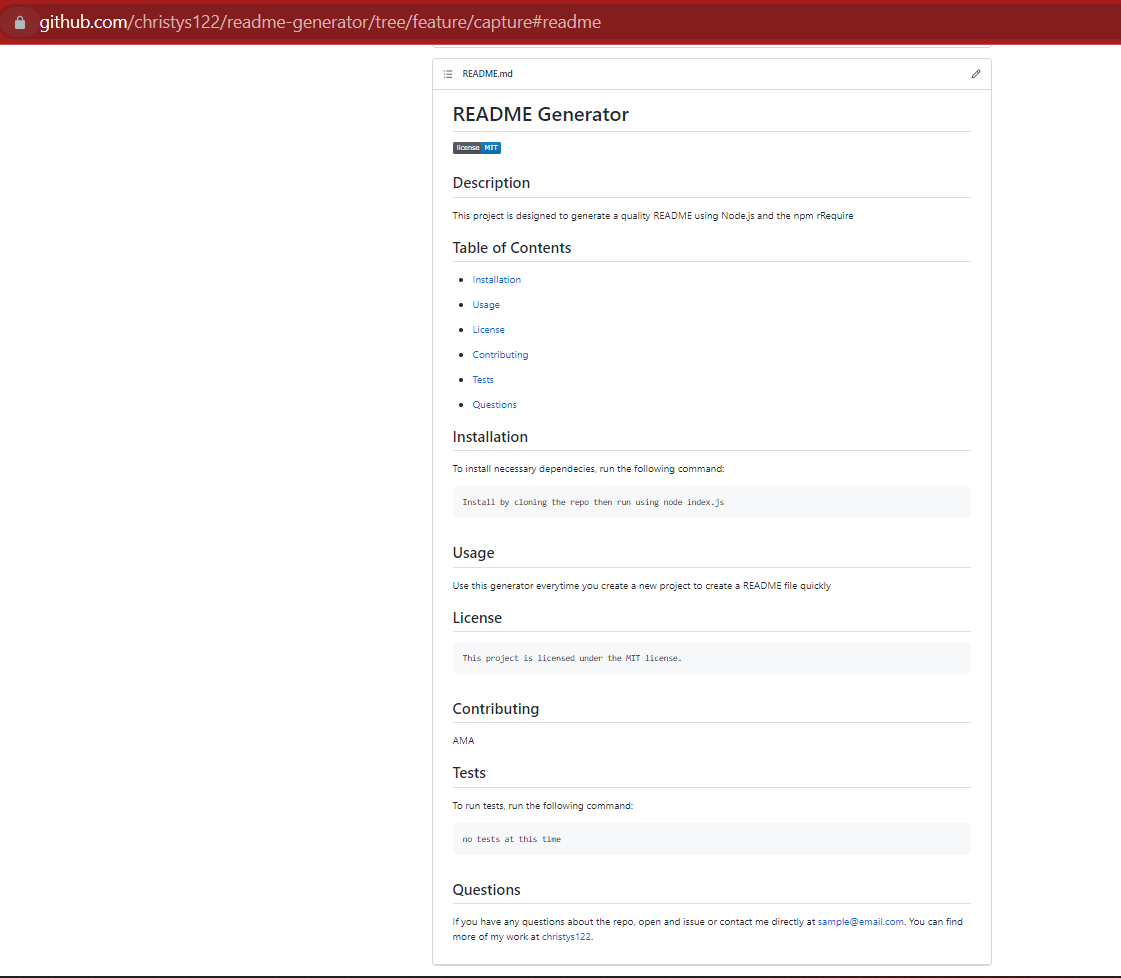Visit the christys122 profile link
1121x978 pixels.
[566, 937]
